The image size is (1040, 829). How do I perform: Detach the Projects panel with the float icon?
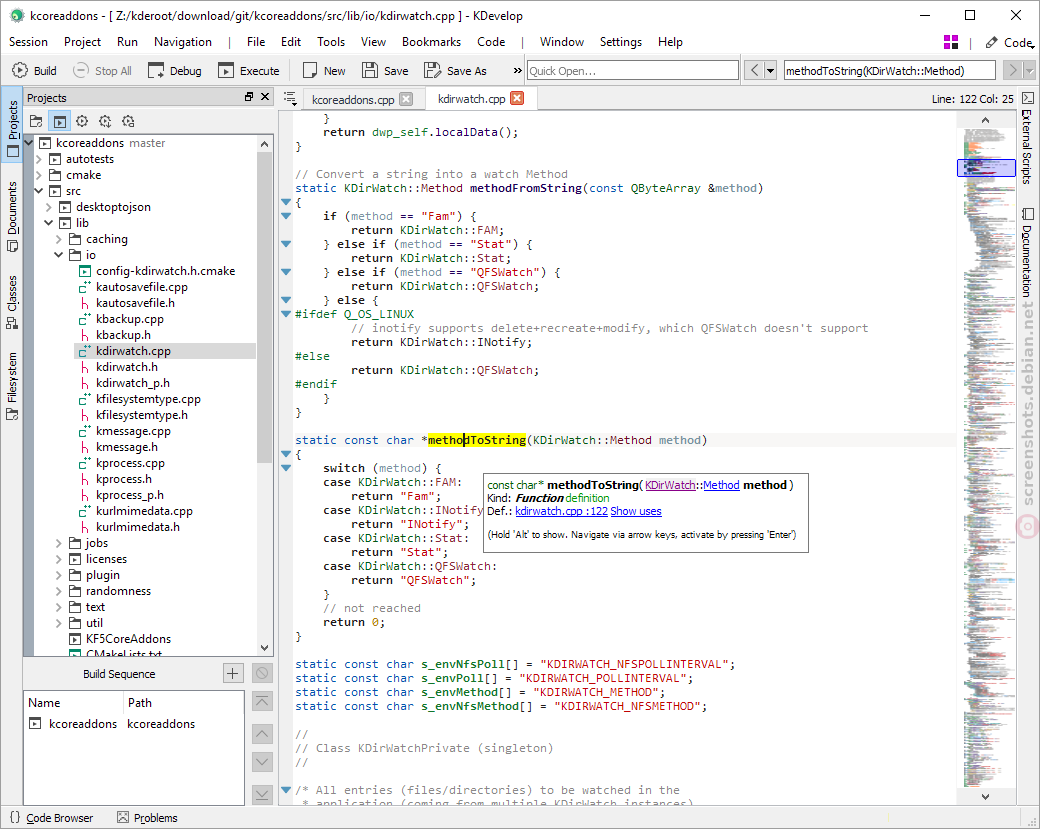(x=249, y=97)
